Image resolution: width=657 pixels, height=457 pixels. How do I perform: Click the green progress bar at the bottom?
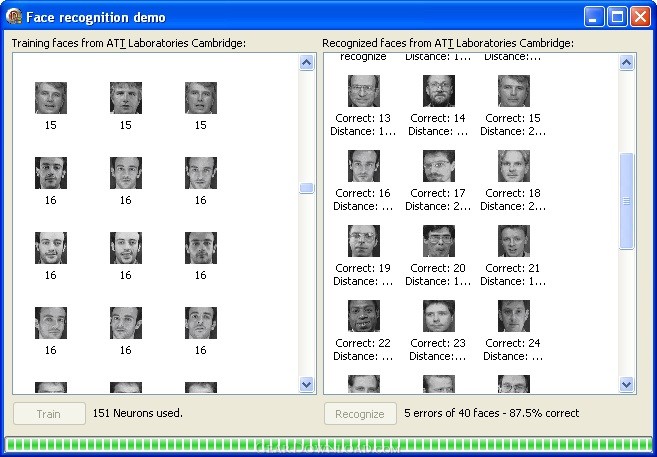pos(328,445)
